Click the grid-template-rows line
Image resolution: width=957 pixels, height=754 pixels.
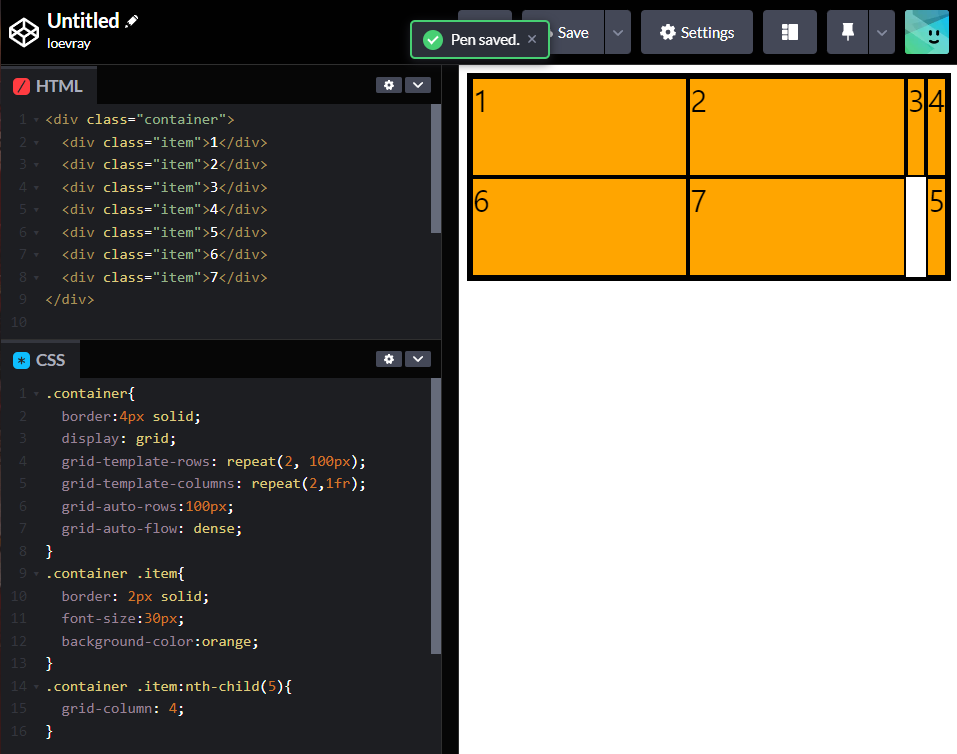click(x=214, y=462)
